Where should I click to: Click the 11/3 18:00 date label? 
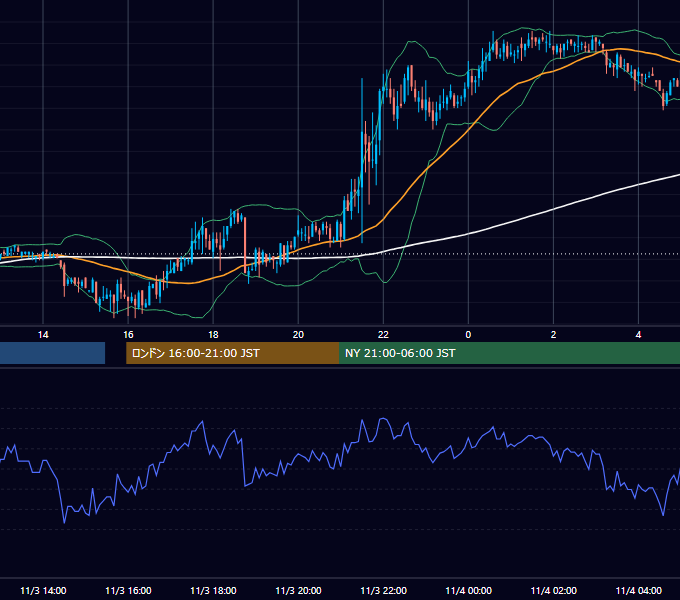pos(213,590)
